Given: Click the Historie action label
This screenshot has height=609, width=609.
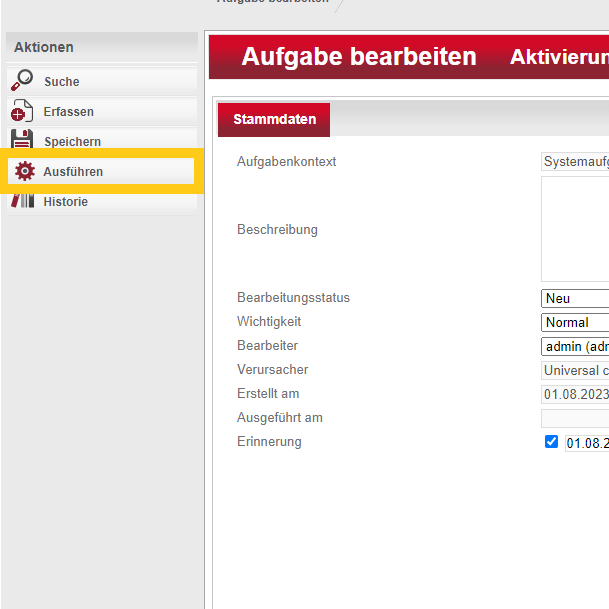Looking at the screenshot, I should click(x=66, y=201).
